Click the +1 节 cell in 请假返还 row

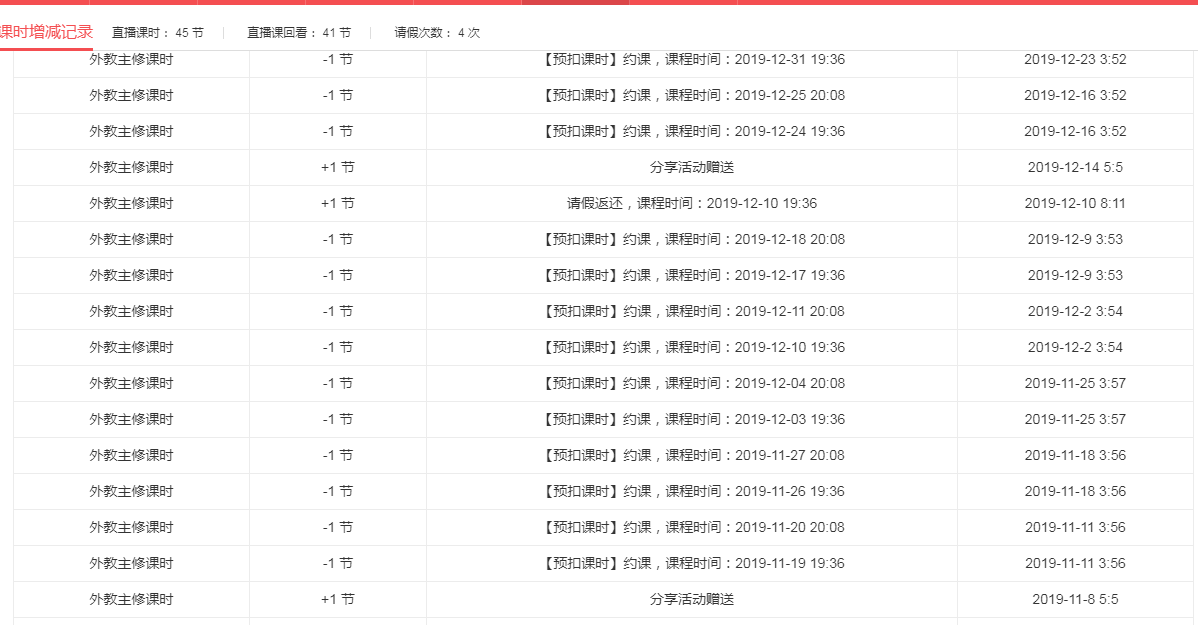337,204
